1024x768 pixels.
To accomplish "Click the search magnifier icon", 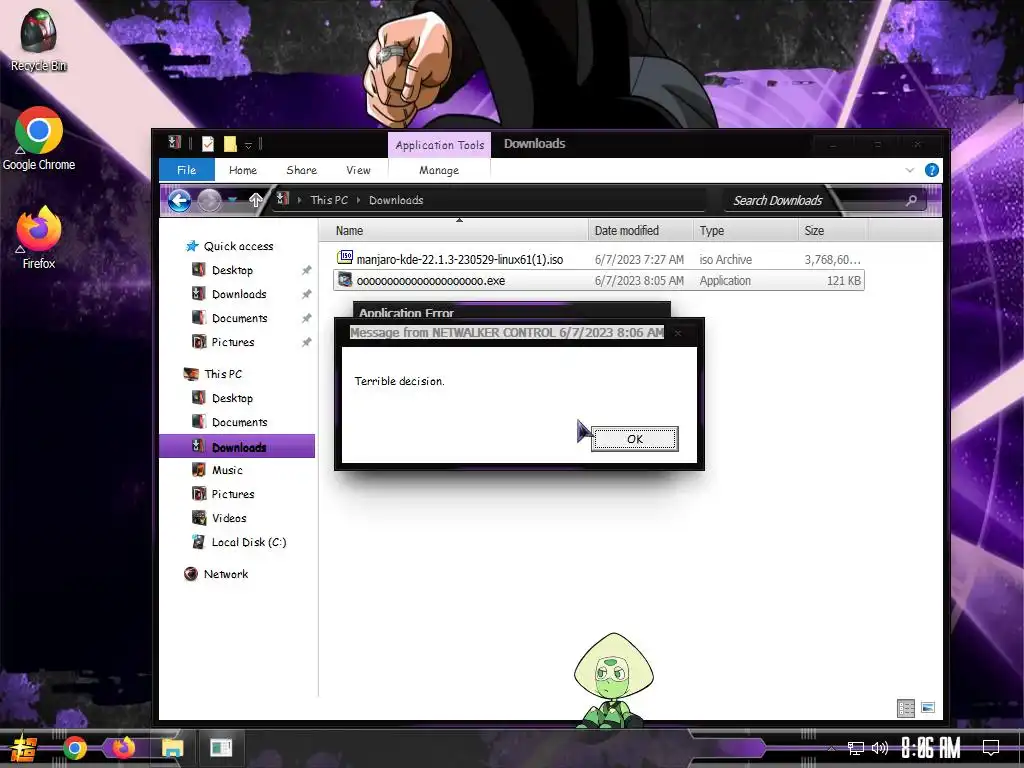I will [911, 200].
